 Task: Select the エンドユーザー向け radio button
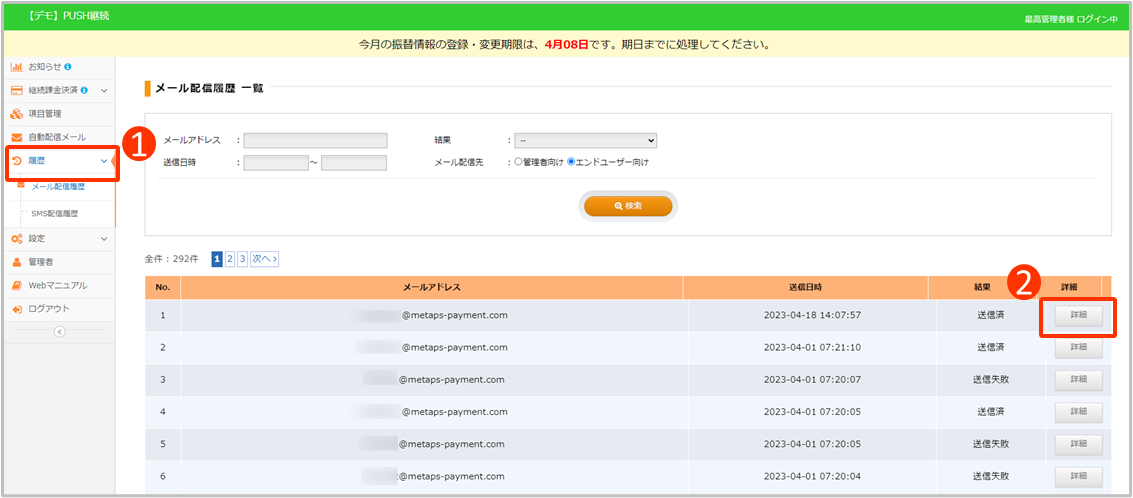point(572,162)
